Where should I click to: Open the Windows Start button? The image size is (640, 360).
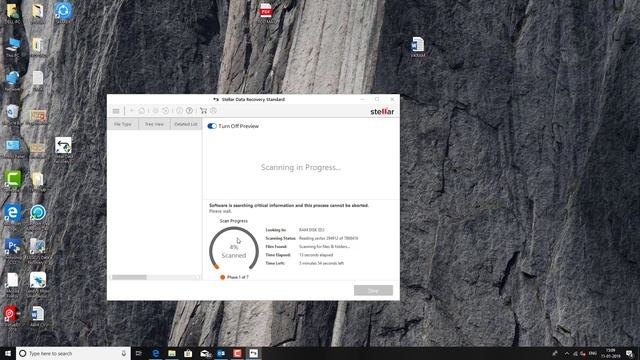8,353
